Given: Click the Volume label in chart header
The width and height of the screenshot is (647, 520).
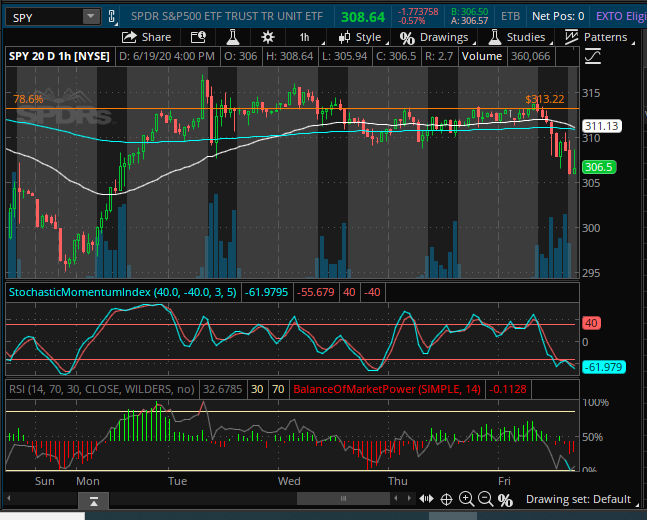Looking at the screenshot, I should tap(482, 56).
